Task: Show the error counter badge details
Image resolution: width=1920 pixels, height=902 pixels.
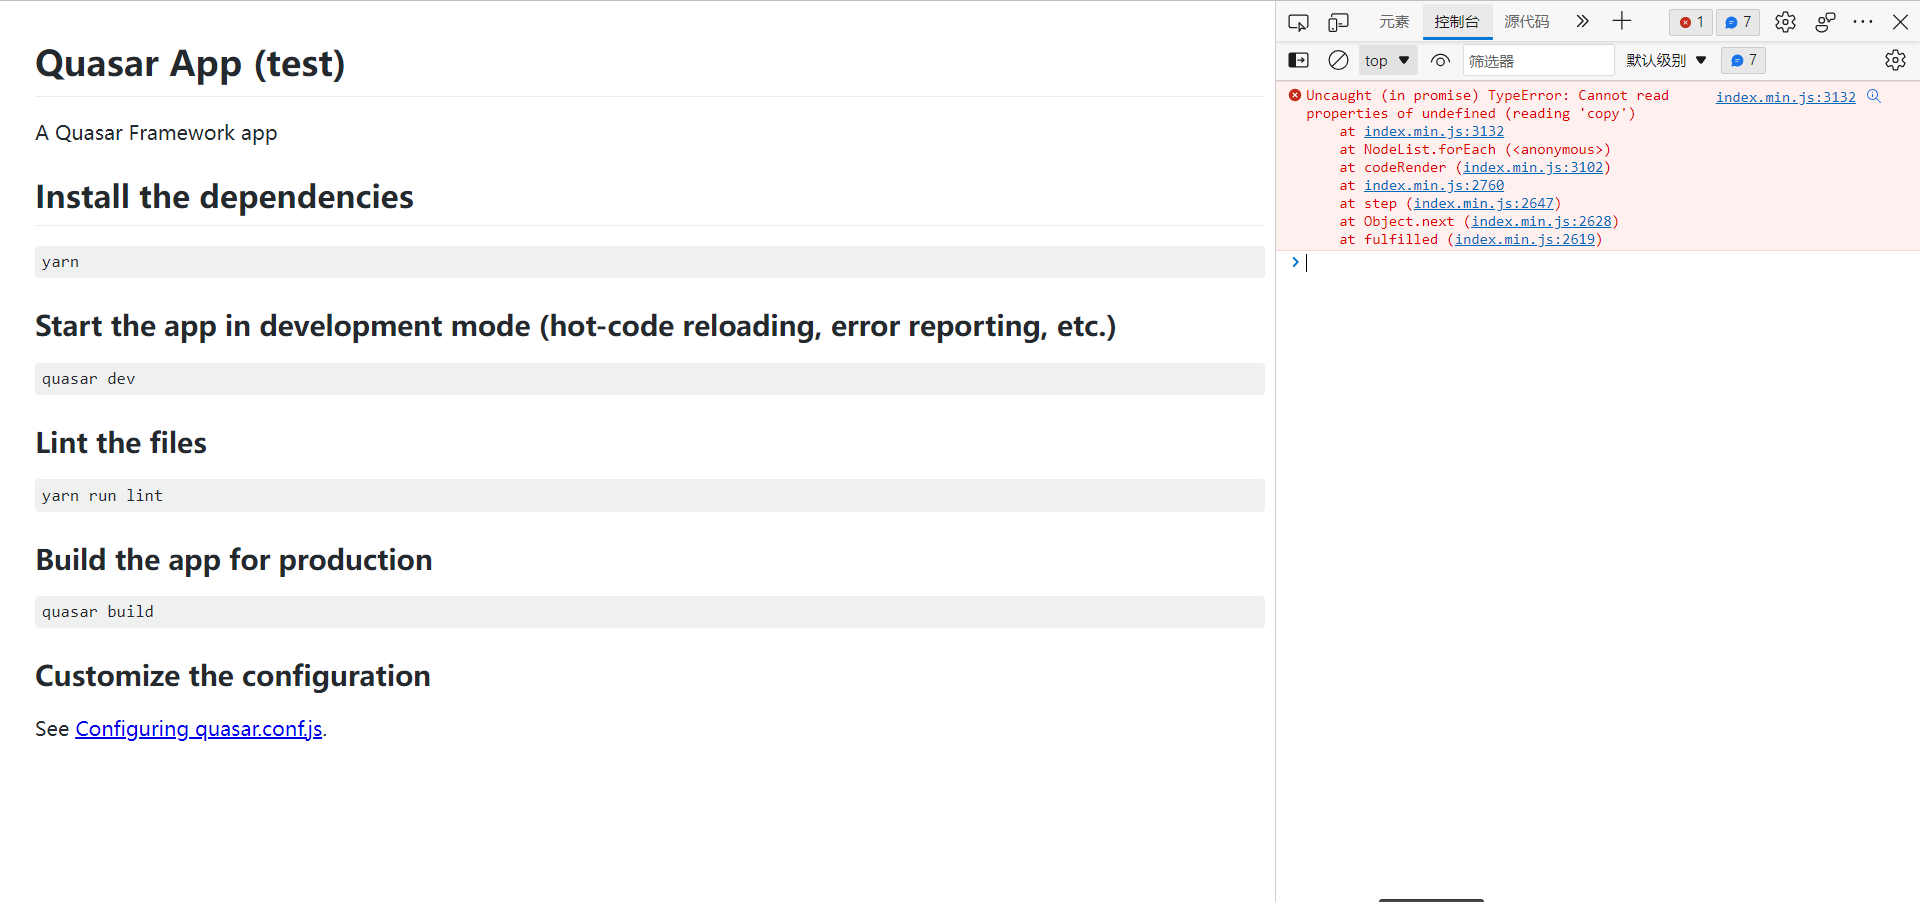Action: tap(1690, 21)
